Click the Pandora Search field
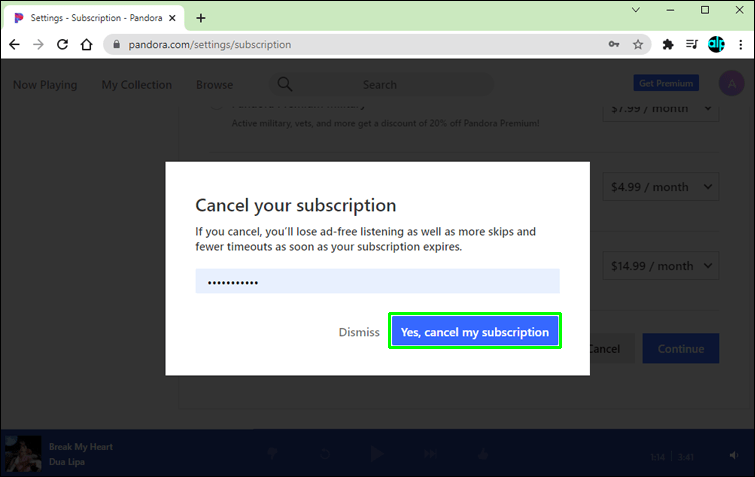The image size is (755, 477). pyautogui.click(x=380, y=85)
